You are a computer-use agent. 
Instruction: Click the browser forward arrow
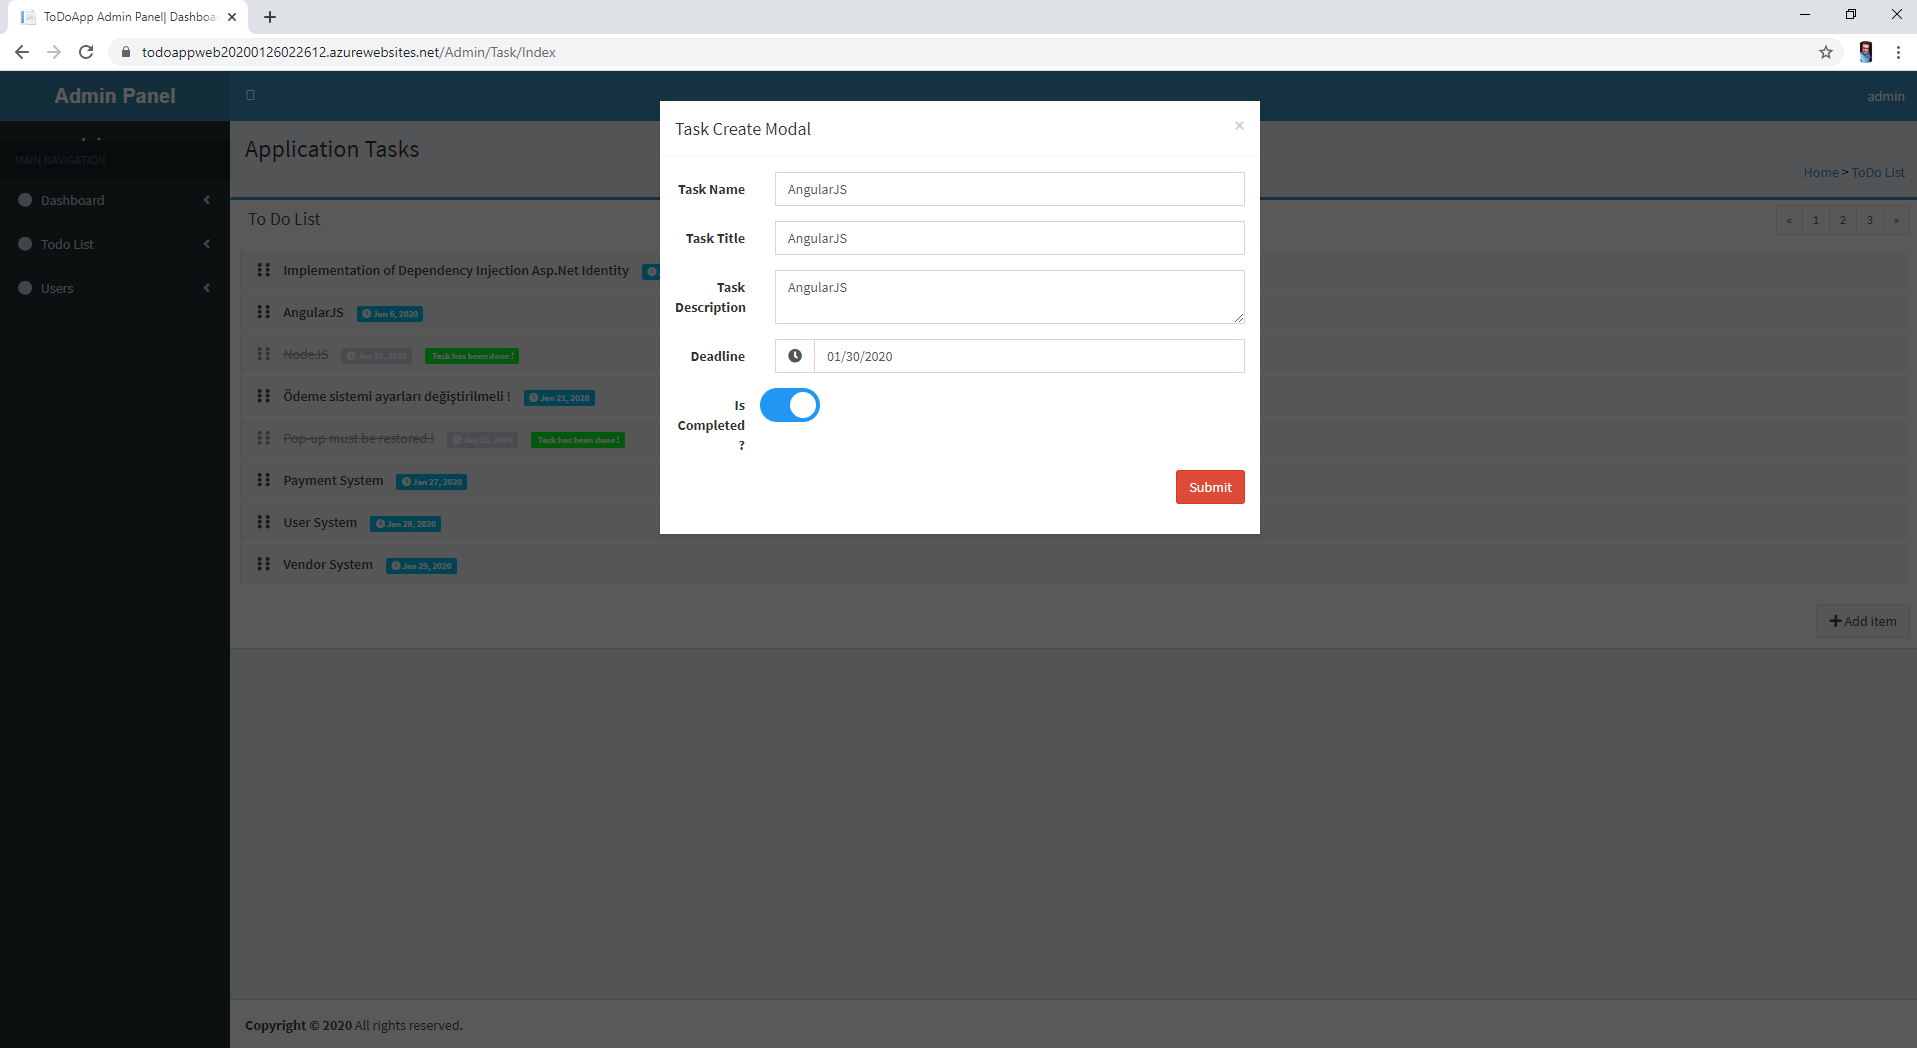(x=54, y=52)
